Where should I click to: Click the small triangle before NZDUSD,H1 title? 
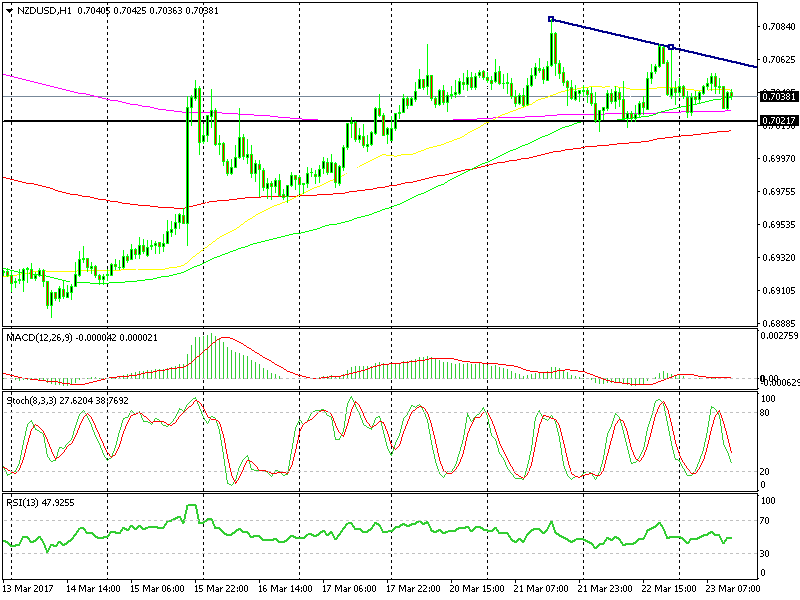[9, 11]
